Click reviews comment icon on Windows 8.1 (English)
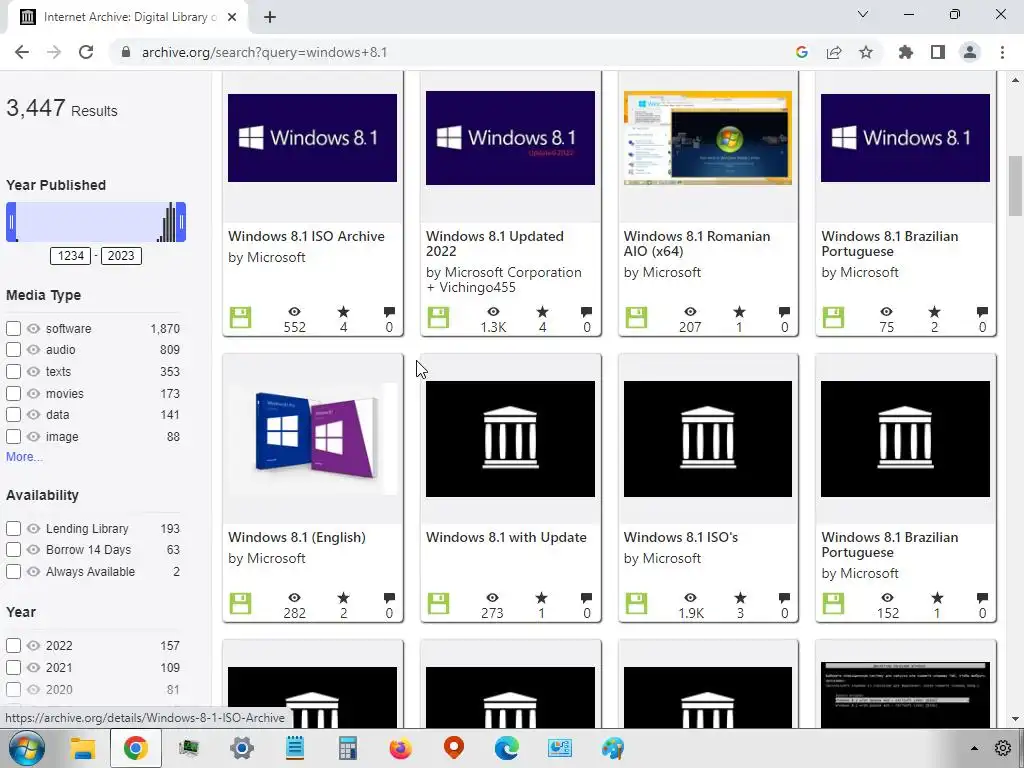Viewport: 1024px width, 768px height. 389,598
